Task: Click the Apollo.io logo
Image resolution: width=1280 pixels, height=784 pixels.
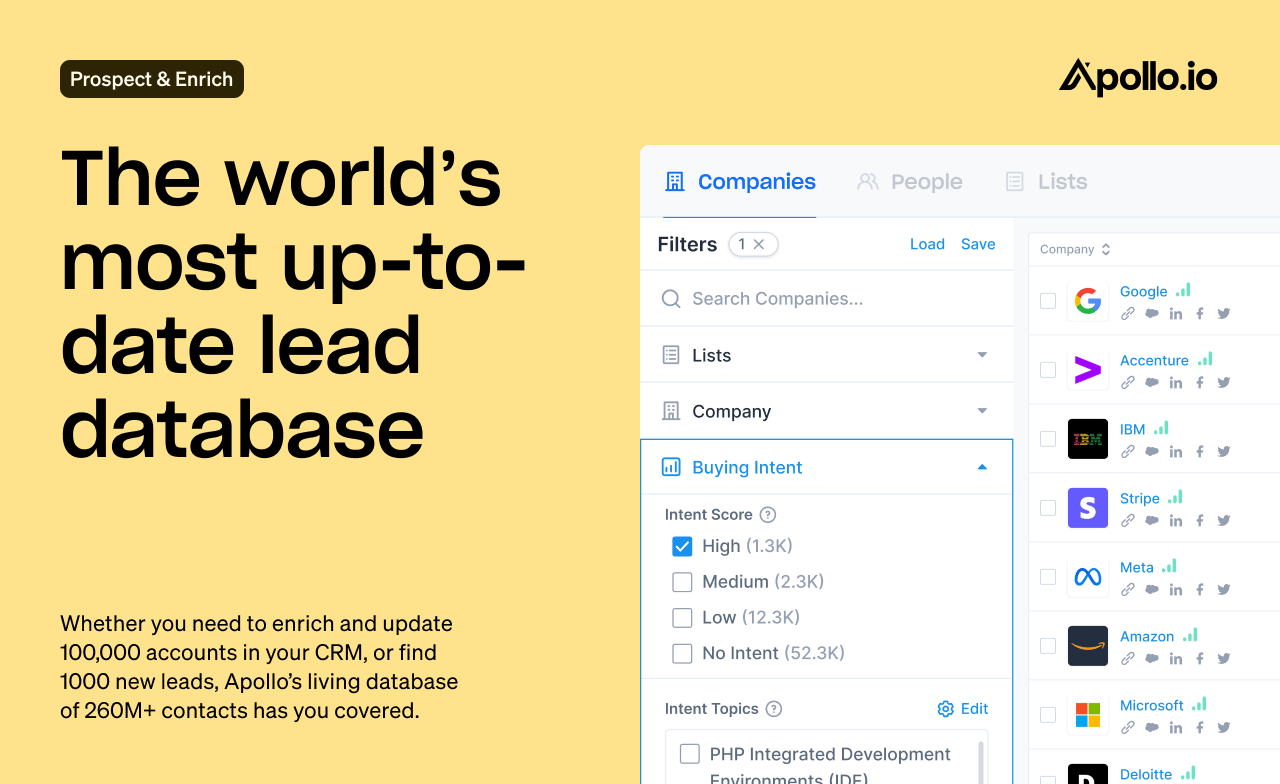Action: 1138,77
